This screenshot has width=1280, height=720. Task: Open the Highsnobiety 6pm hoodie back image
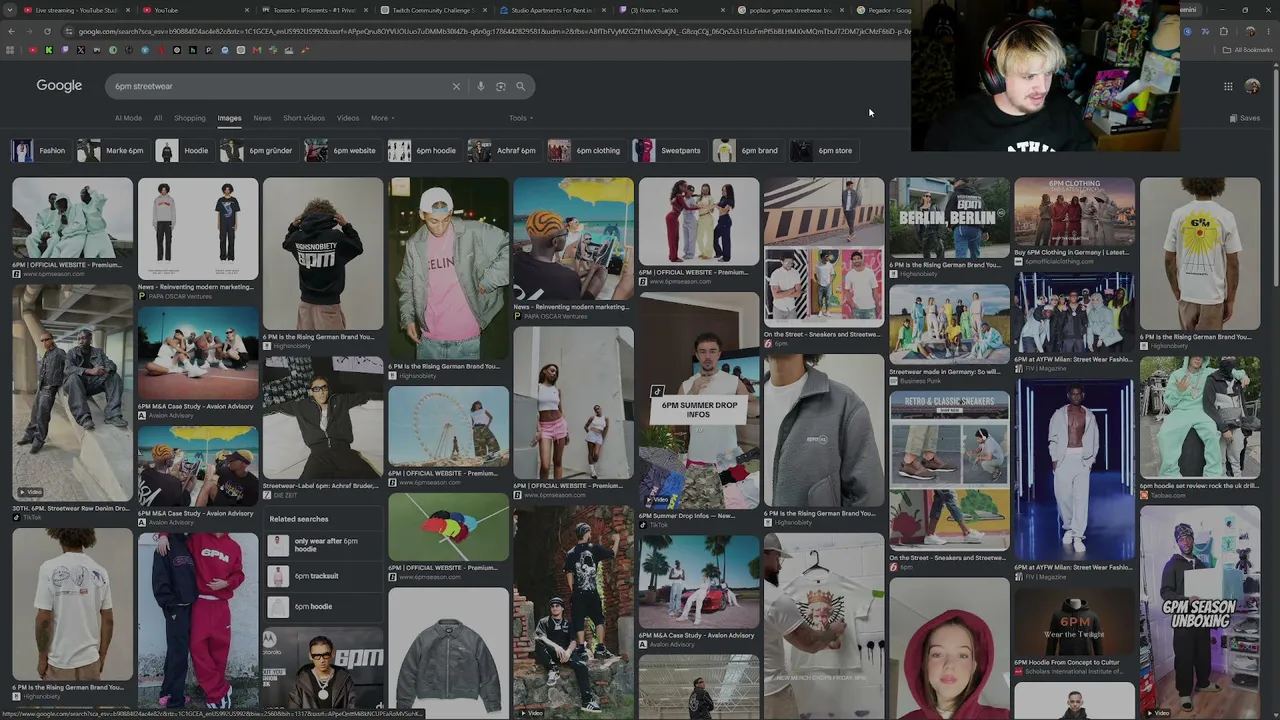(x=323, y=254)
